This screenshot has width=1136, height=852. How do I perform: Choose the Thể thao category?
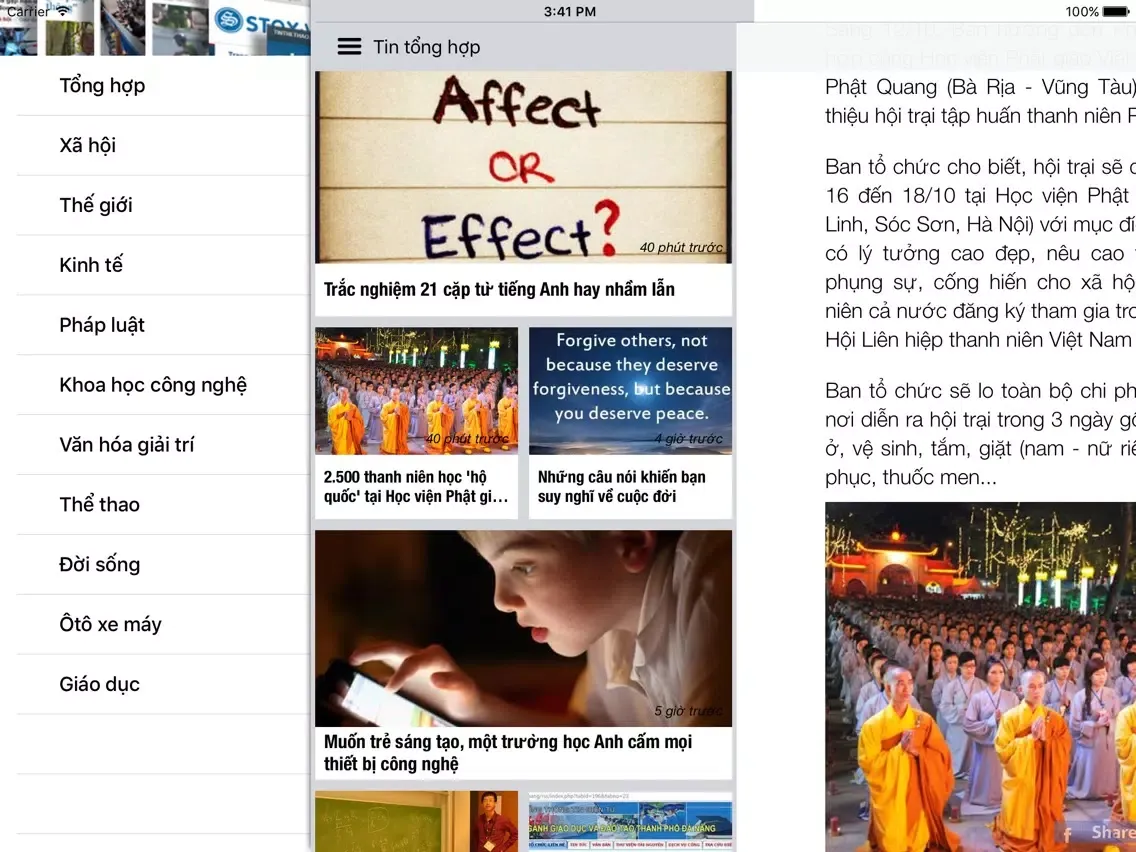tap(162, 505)
